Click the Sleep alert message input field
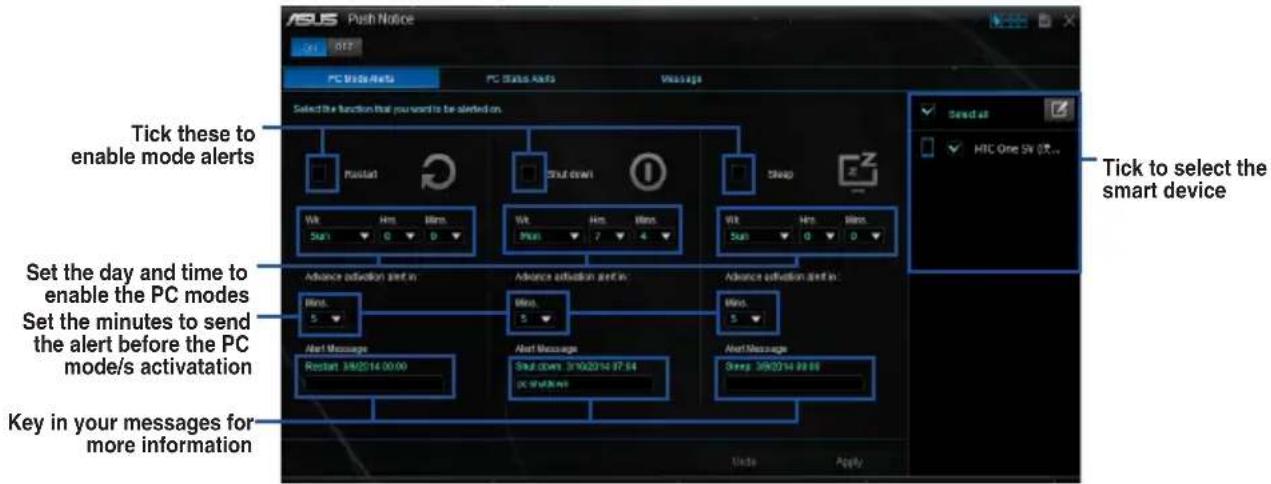This screenshot has width=1271, height=484. 795,383
